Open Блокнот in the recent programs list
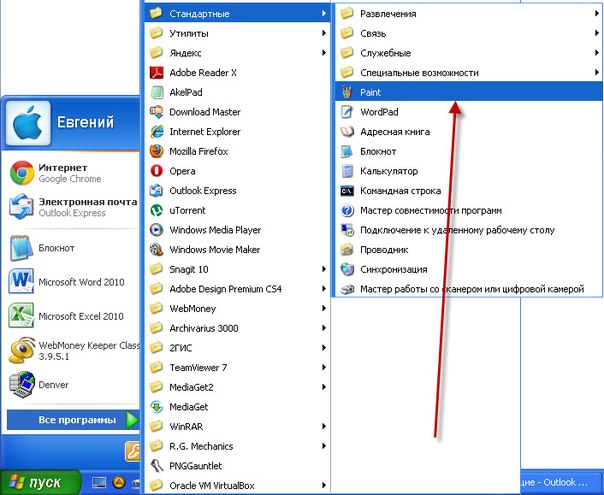The width and height of the screenshot is (604, 495). pyautogui.click(x=71, y=248)
